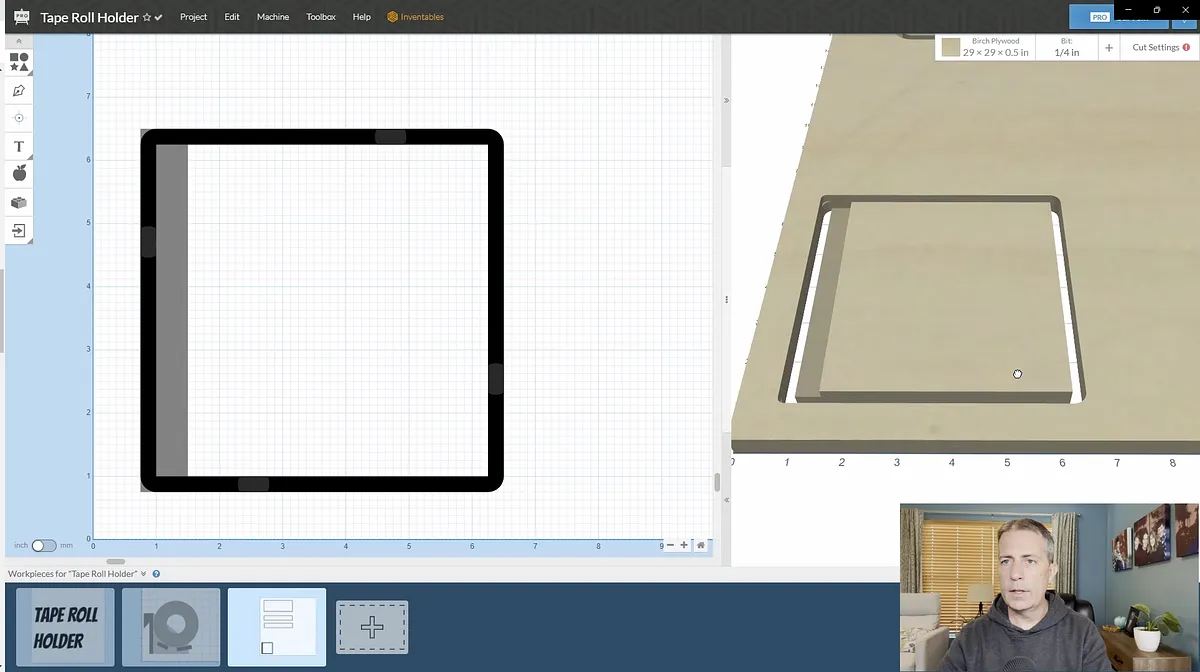Select the TAPE ROLL HOLDER workpiece thumbnail
The height and width of the screenshot is (672, 1200).
[66, 627]
